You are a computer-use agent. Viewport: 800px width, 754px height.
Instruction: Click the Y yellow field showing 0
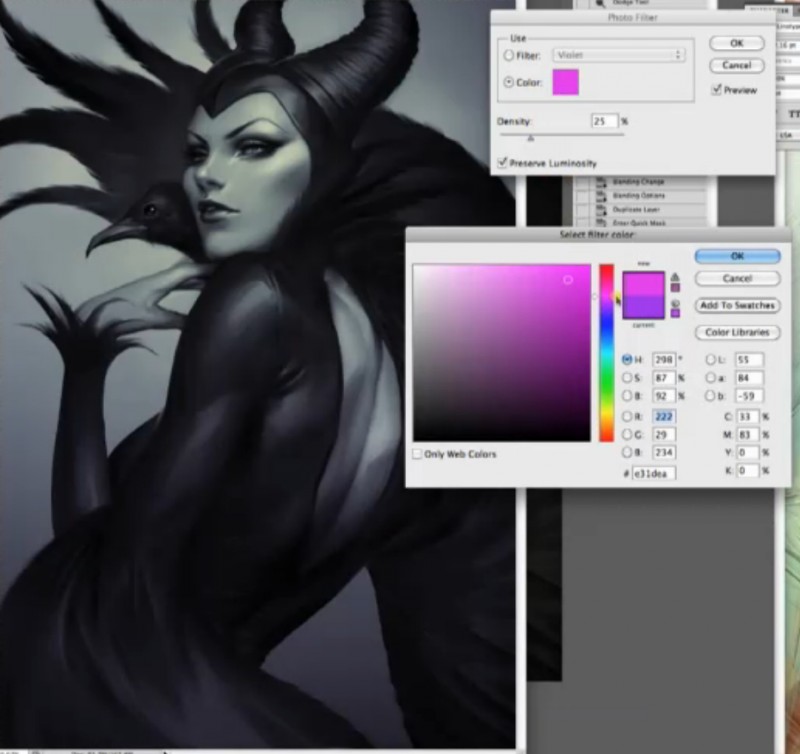pyautogui.click(x=747, y=453)
